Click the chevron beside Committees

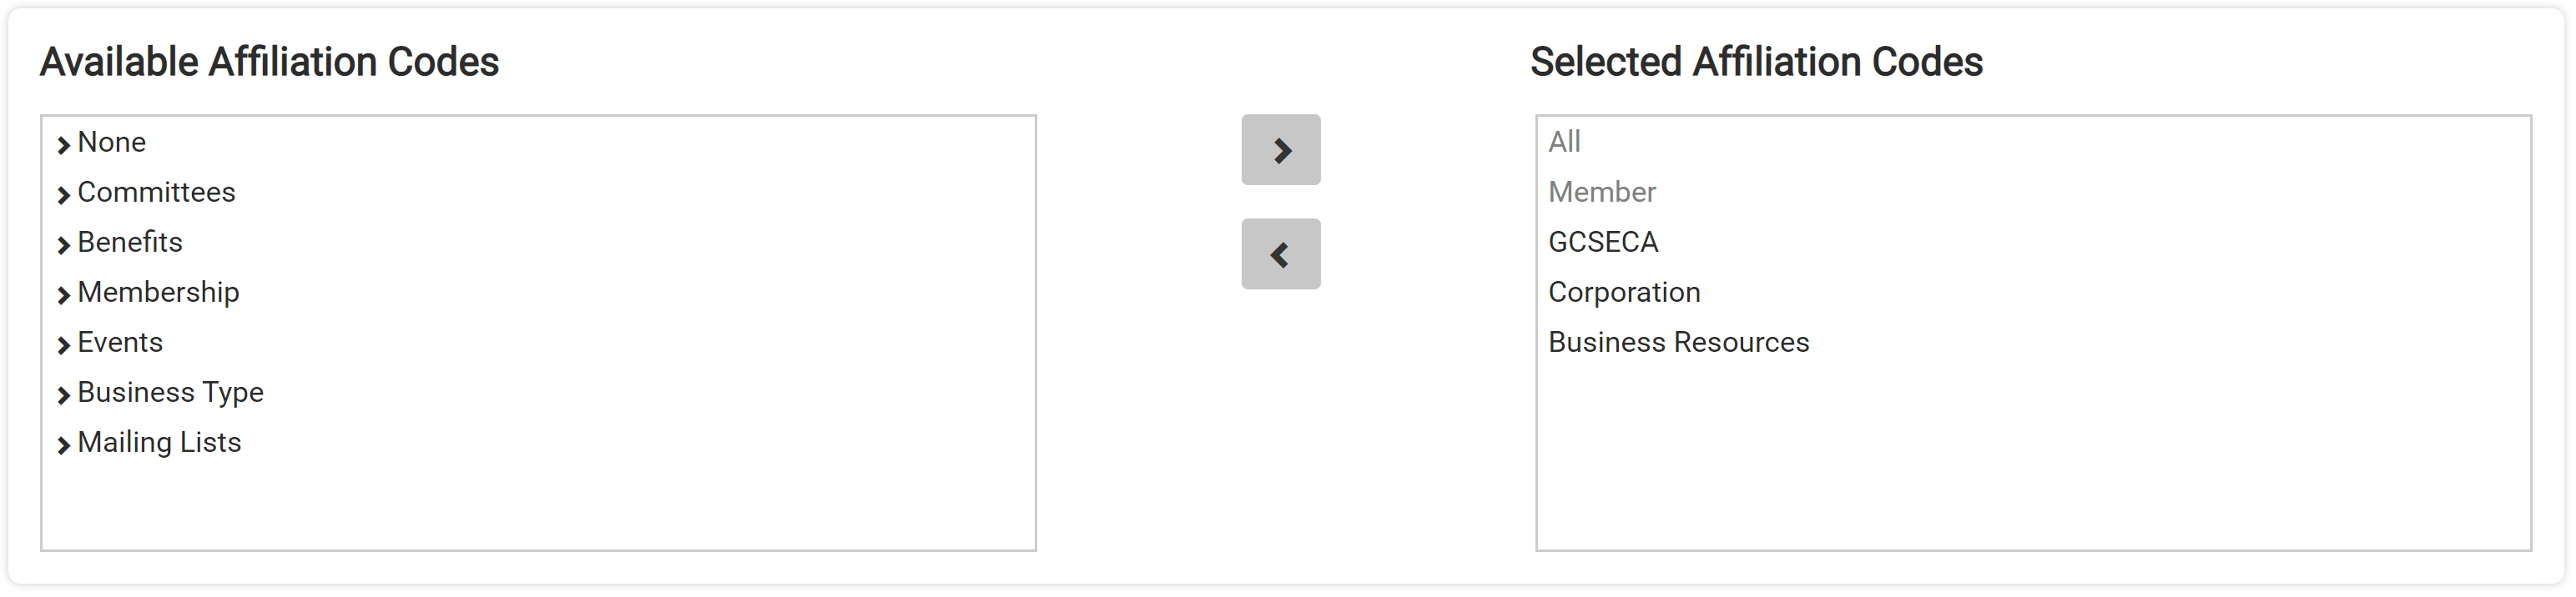[x=63, y=193]
